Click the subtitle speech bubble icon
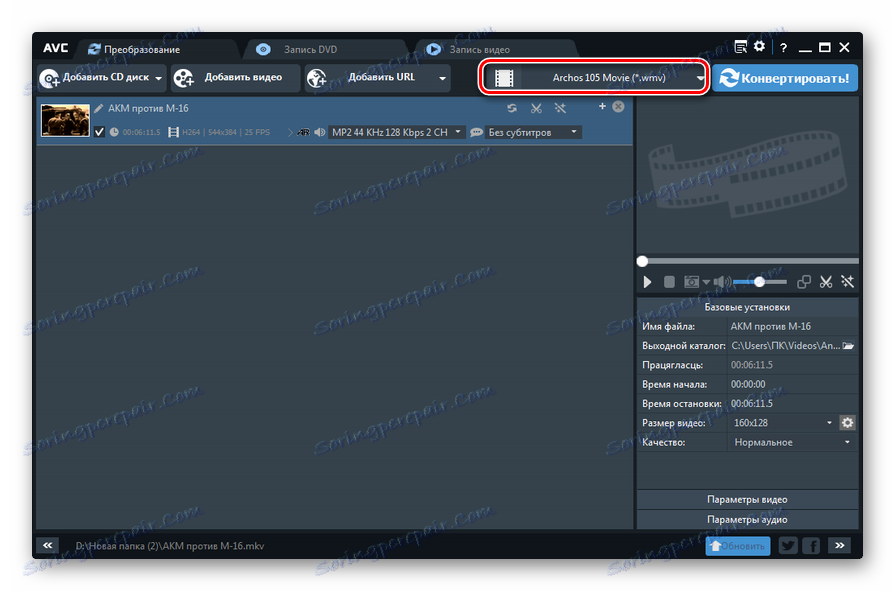Screen dimensions: 895x591 click(x=476, y=132)
